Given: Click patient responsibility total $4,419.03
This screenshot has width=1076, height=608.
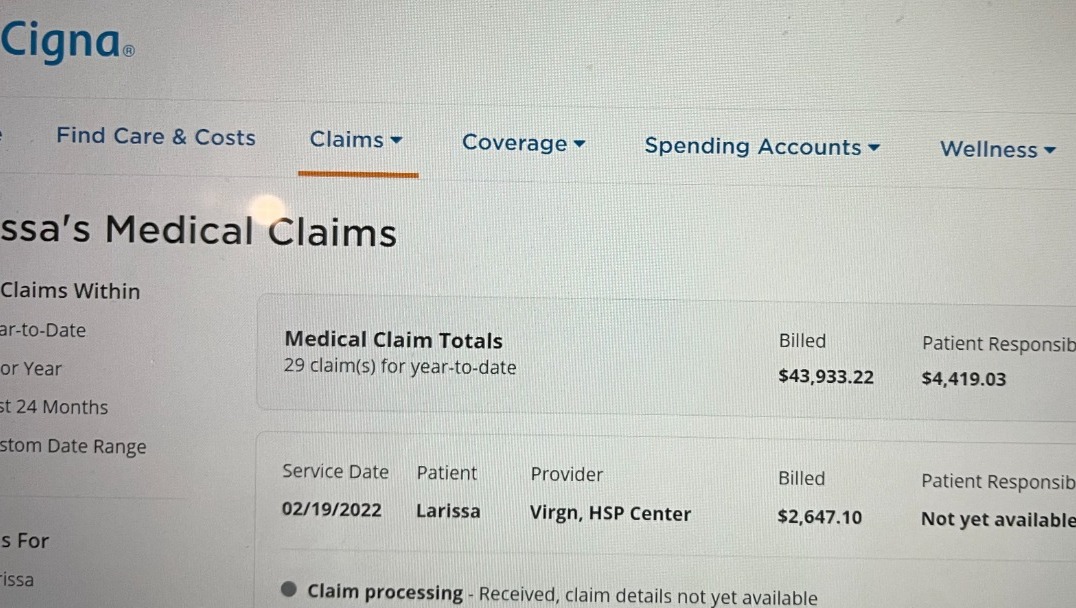Looking at the screenshot, I should coord(963,379).
